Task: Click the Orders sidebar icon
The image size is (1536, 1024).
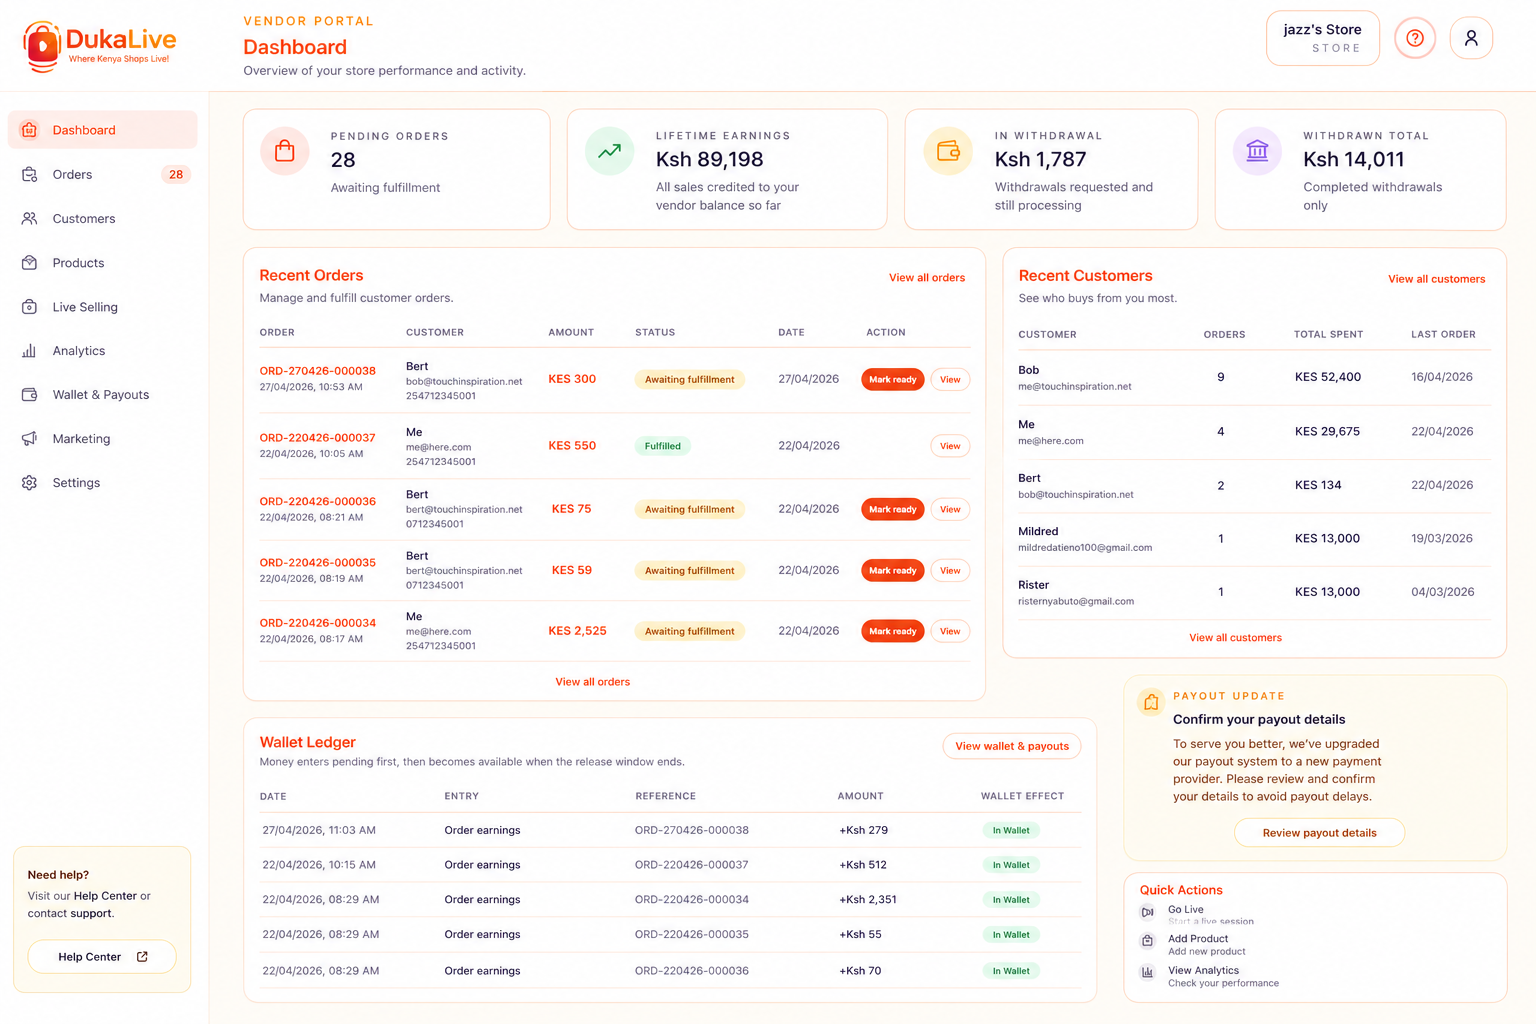Action: click(x=30, y=174)
